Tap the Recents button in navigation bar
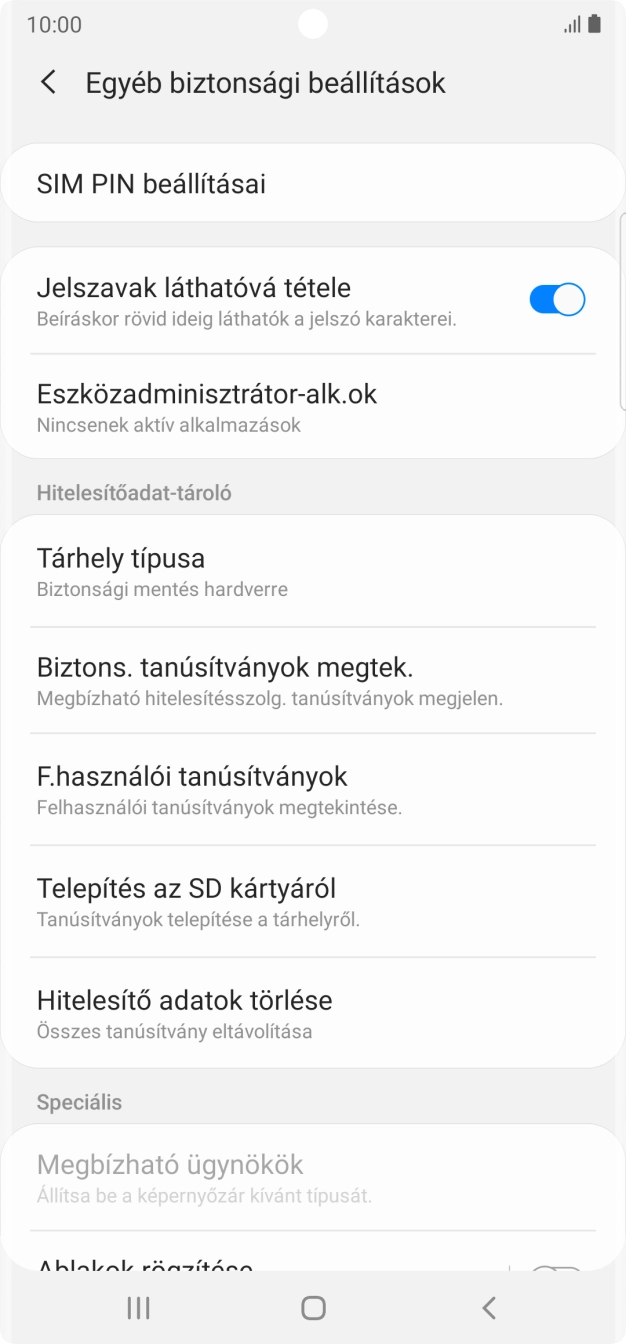 pyautogui.click(x=138, y=1306)
